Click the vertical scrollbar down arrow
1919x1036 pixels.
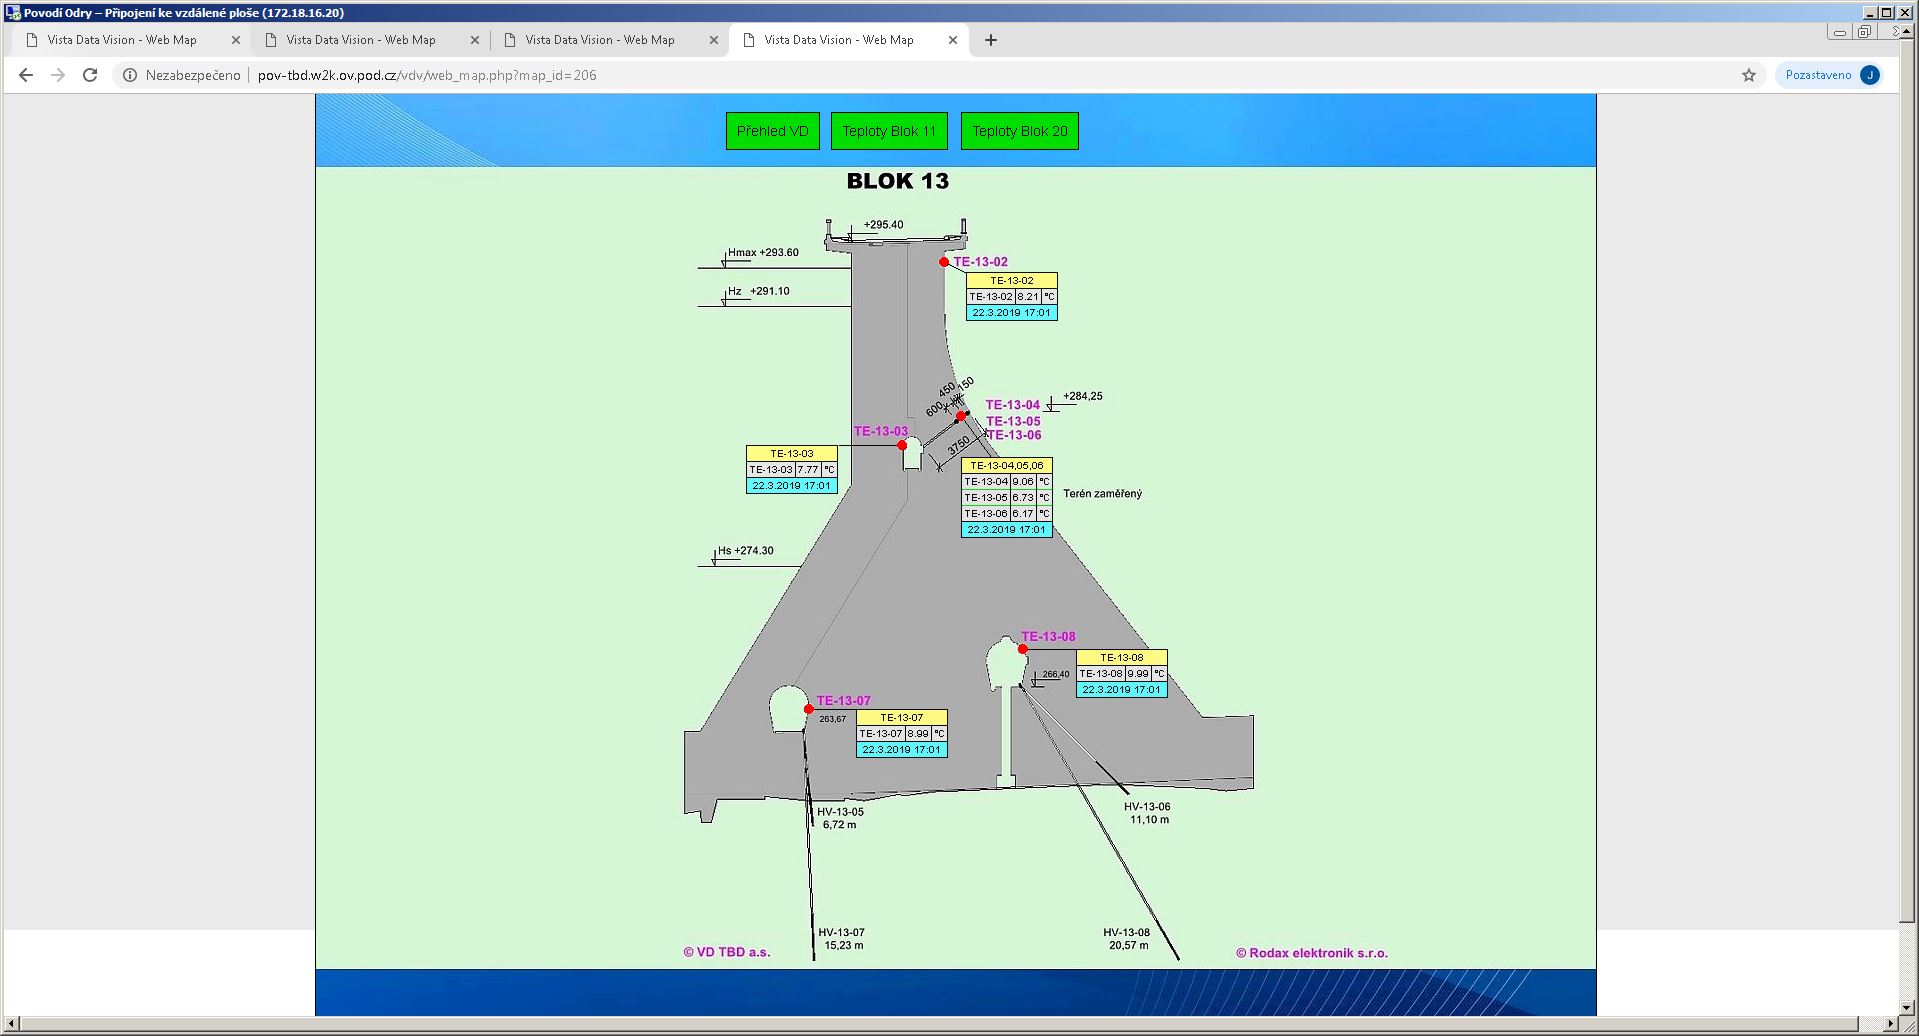coord(1907,1007)
